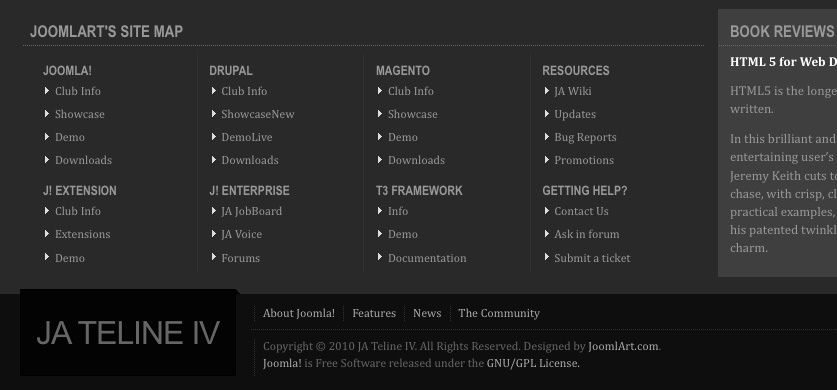Image resolution: width=837 pixels, height=390 pixels.
Task: Click arrow icon before Submit a ticket
Action: 547,257
